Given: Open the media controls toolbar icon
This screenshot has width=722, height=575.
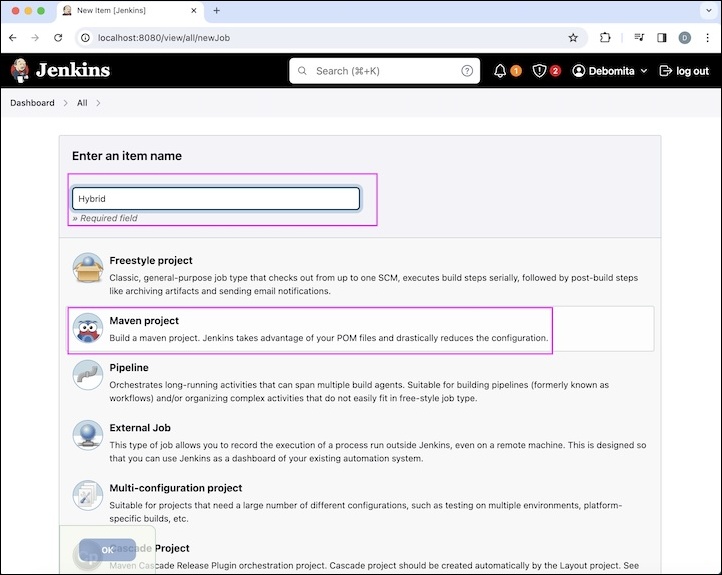Looking at the screenshot, I should [639, 38].
